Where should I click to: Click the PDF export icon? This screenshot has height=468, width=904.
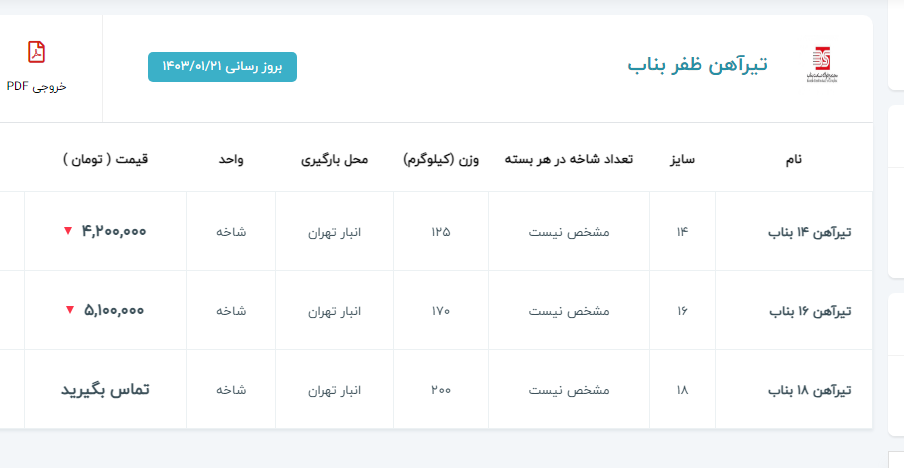pos(37,52)
